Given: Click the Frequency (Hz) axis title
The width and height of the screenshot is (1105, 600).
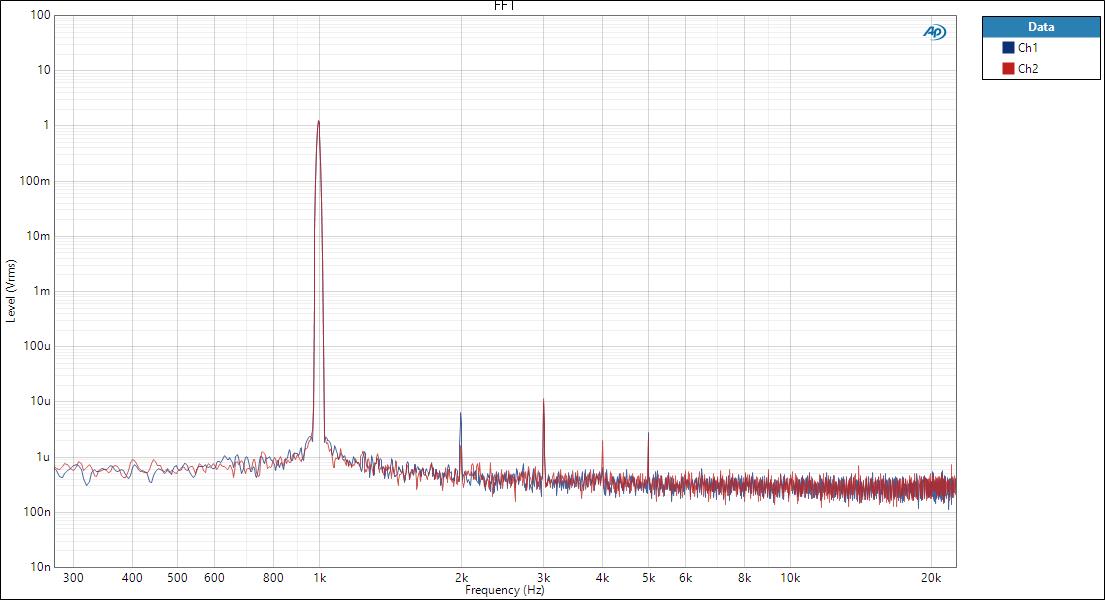Looking at the screenshot, I should (505, 590).
